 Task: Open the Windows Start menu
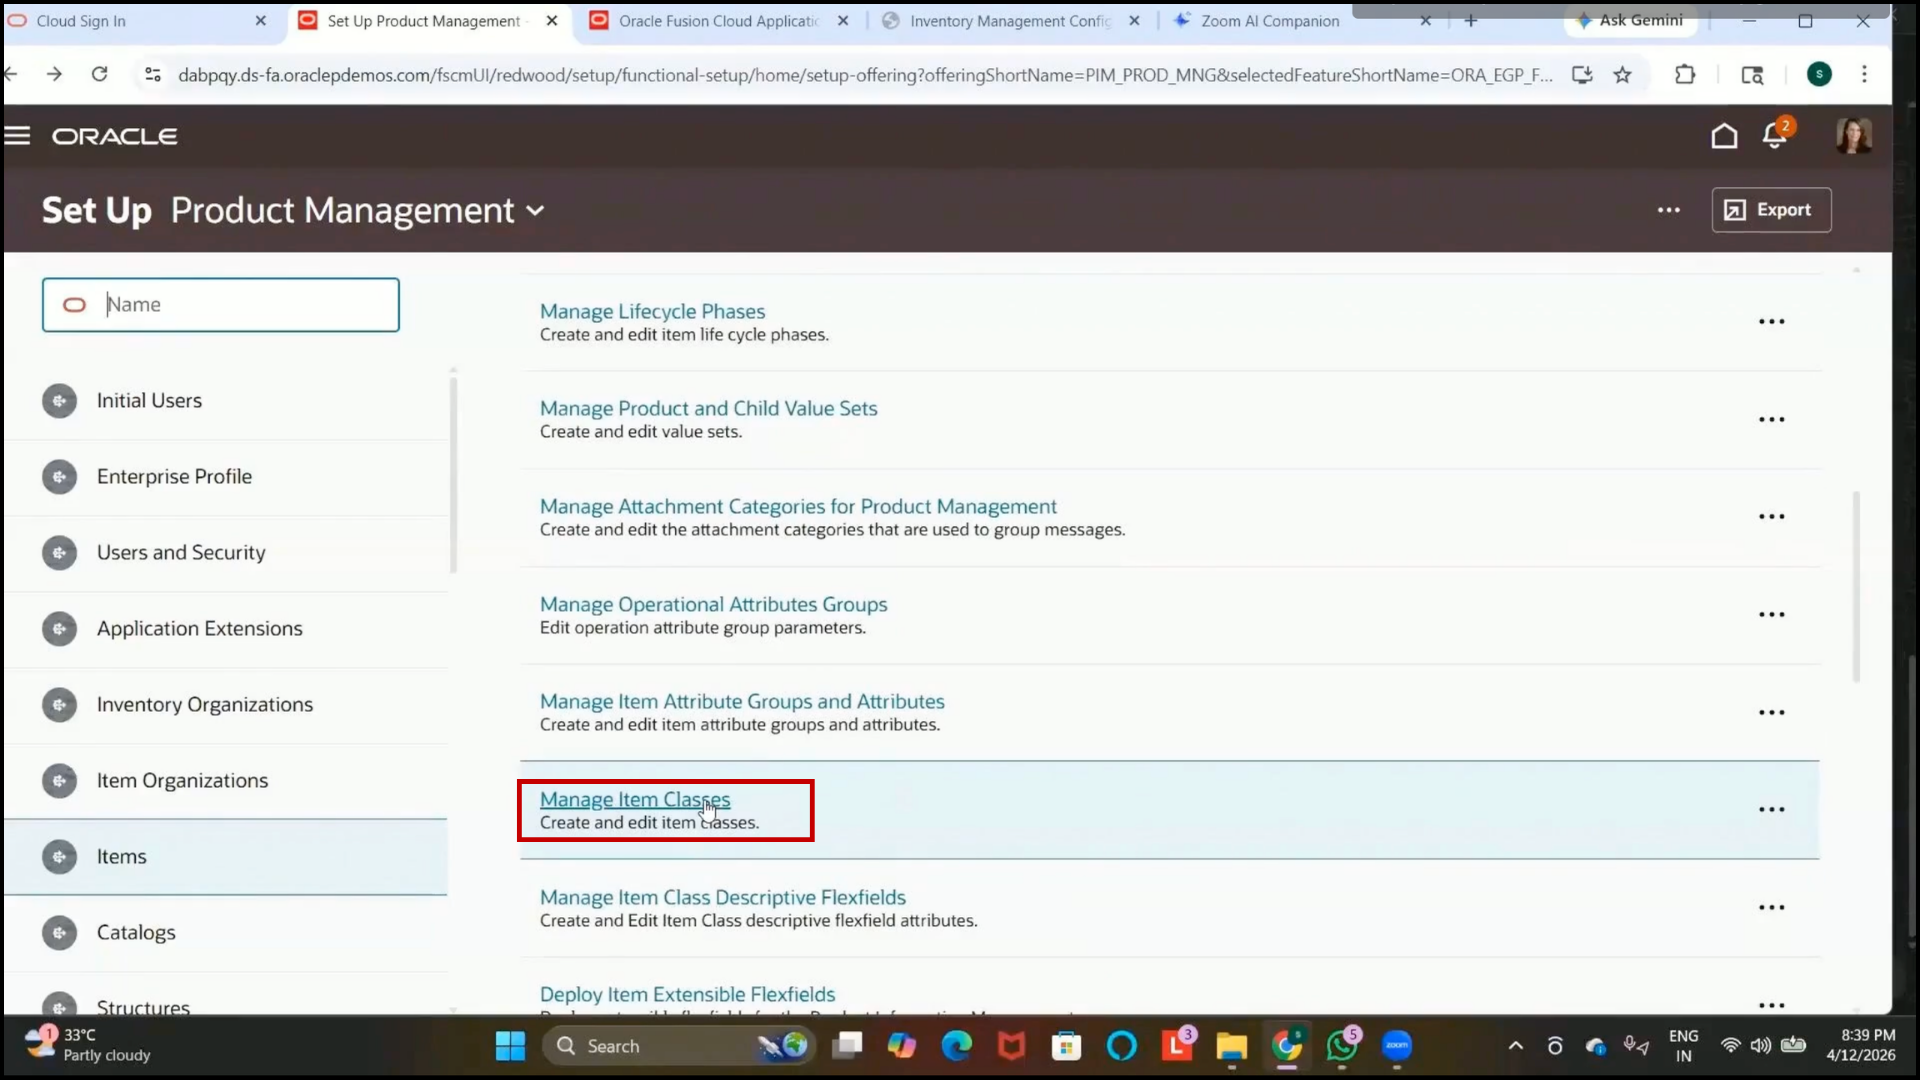click(510, 1046)
